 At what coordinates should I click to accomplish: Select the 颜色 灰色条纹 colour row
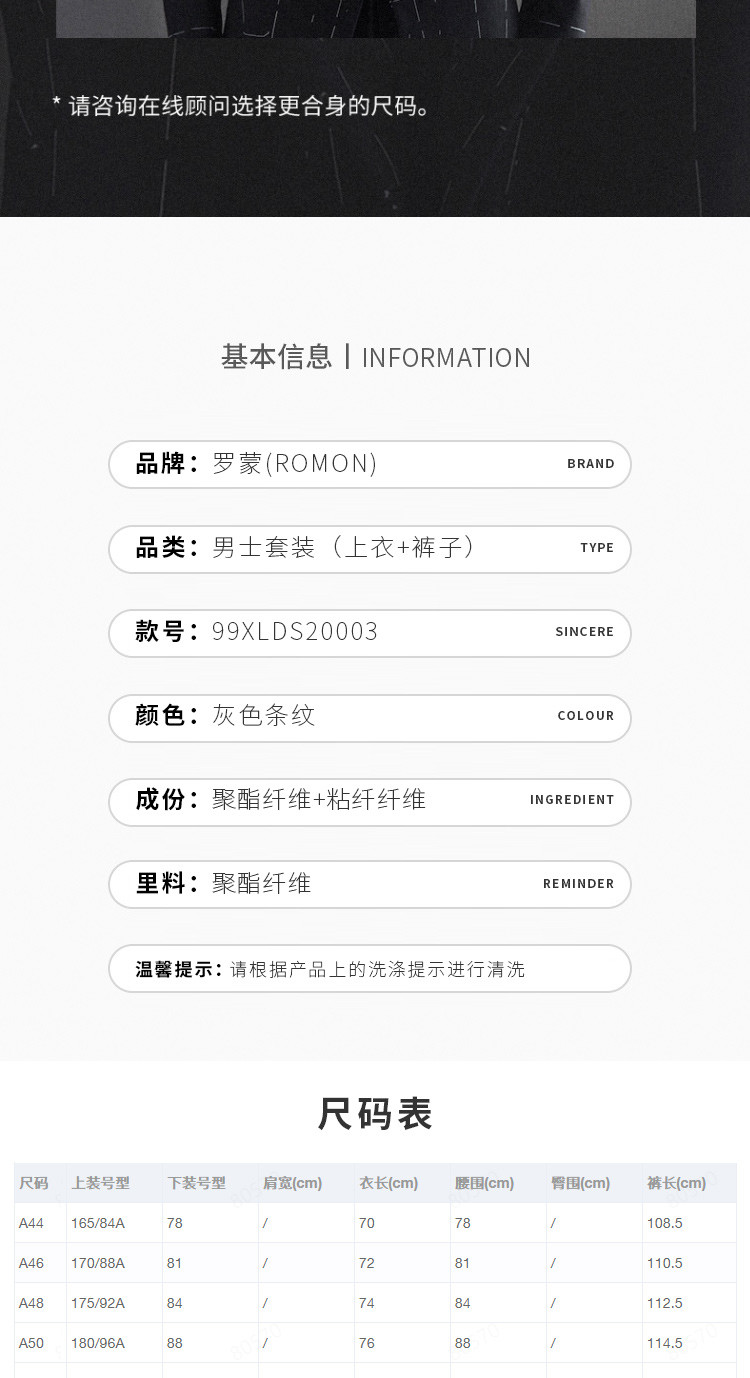tap(369, 716)
